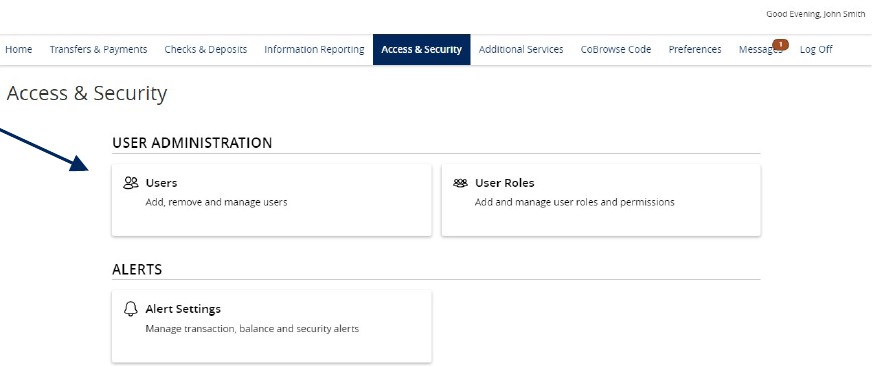
Task: Open Transfers & Payments menu
Action: pos(98,50)
